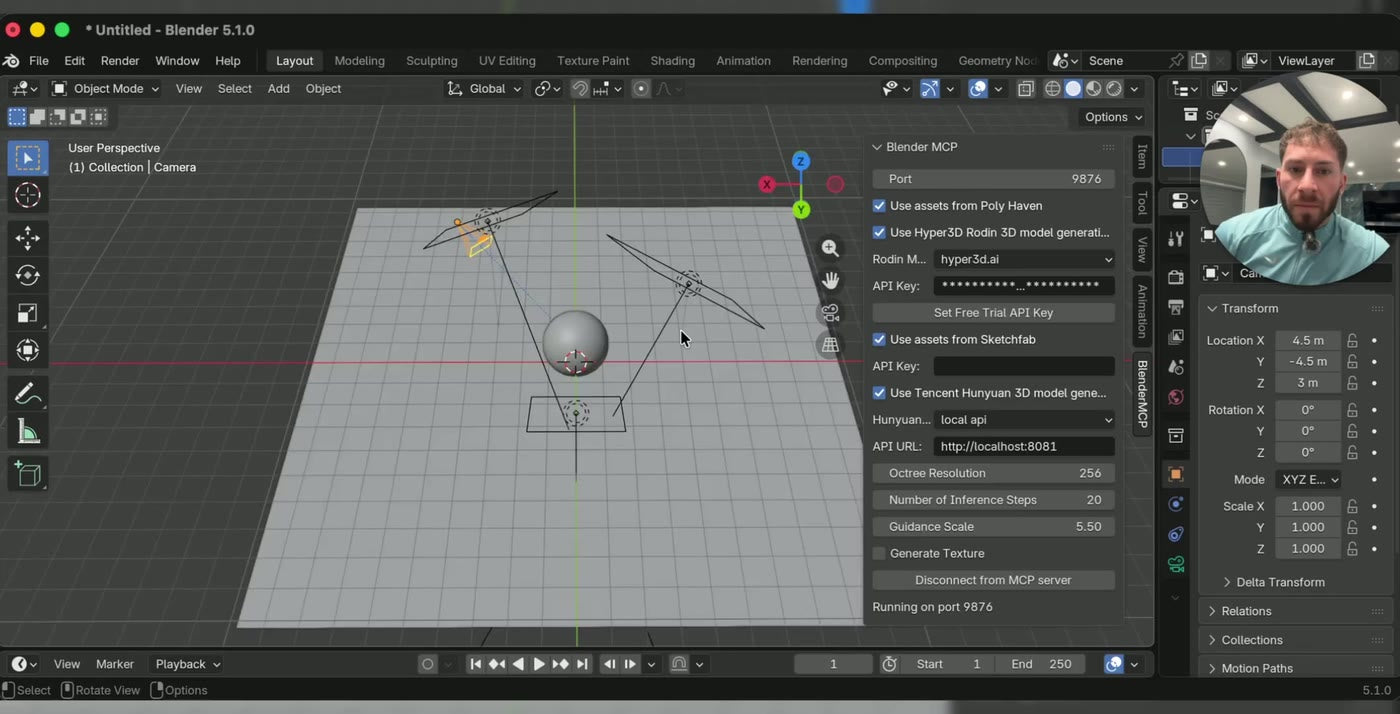
Task: Click the zoom magnifier viewport icon
Action: click(830, 248)
